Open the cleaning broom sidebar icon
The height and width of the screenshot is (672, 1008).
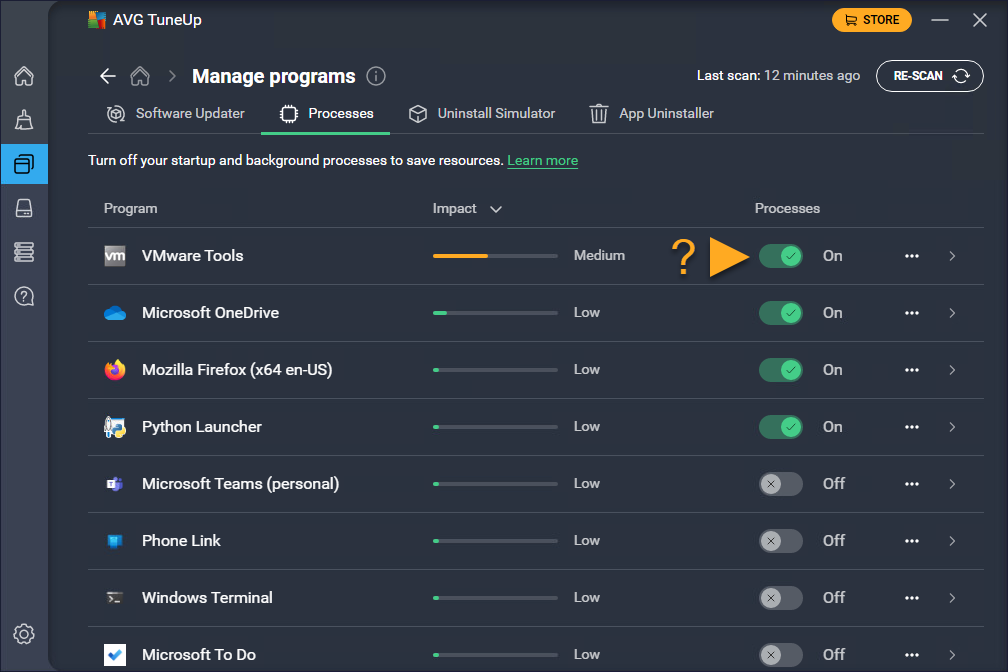pyautogui.click(x=24, y=120)
